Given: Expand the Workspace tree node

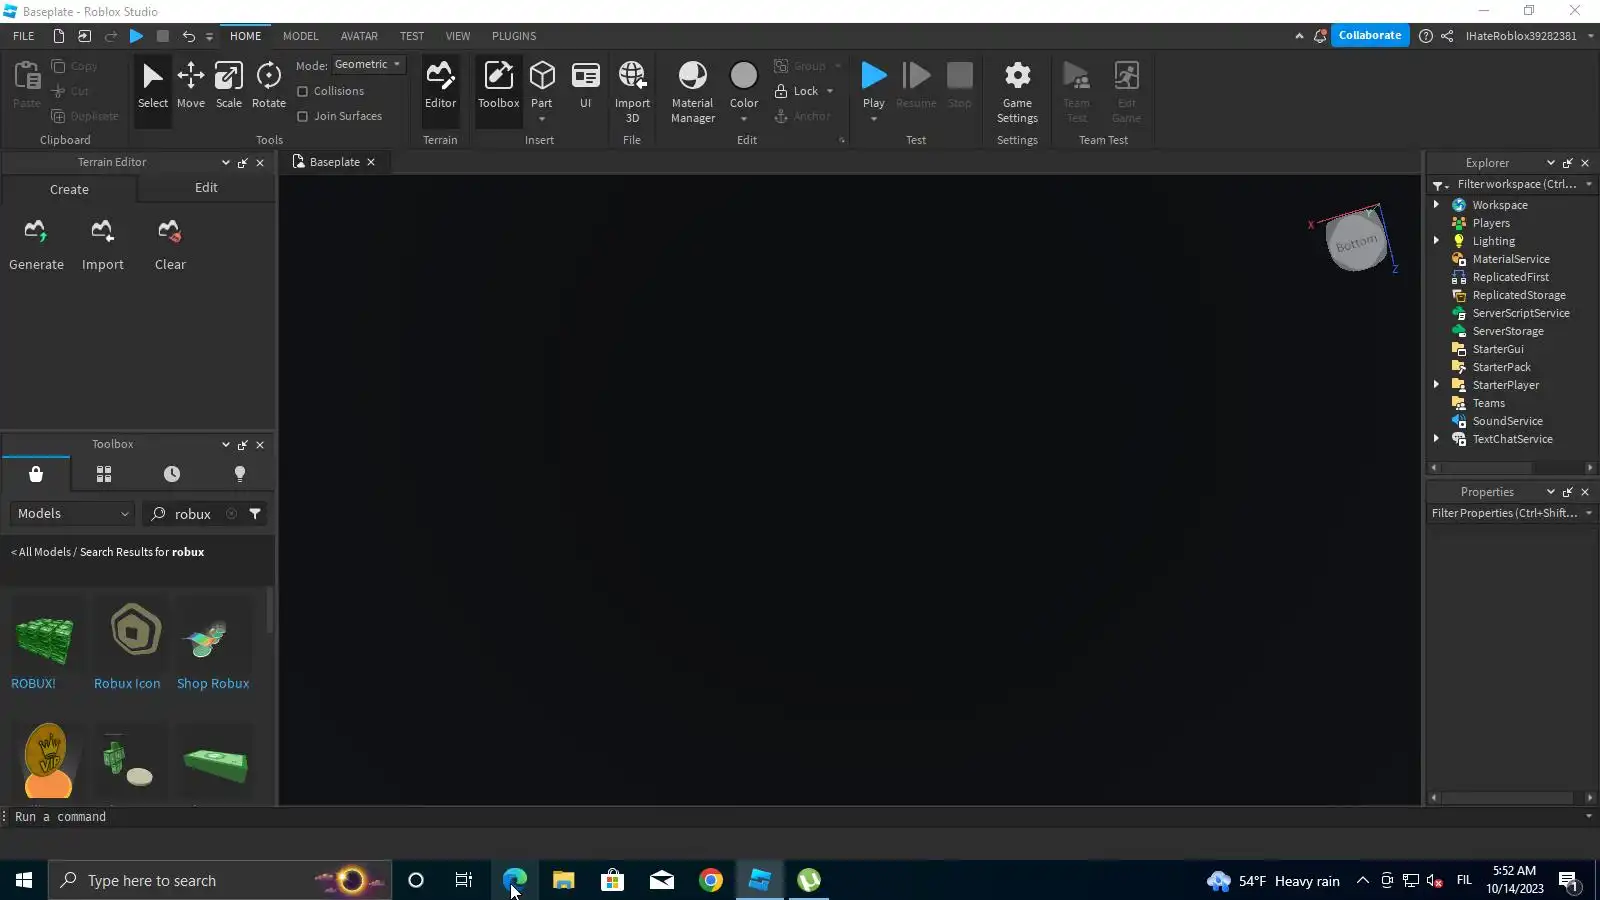Looking at the screenshot, I should (1437, 205).
